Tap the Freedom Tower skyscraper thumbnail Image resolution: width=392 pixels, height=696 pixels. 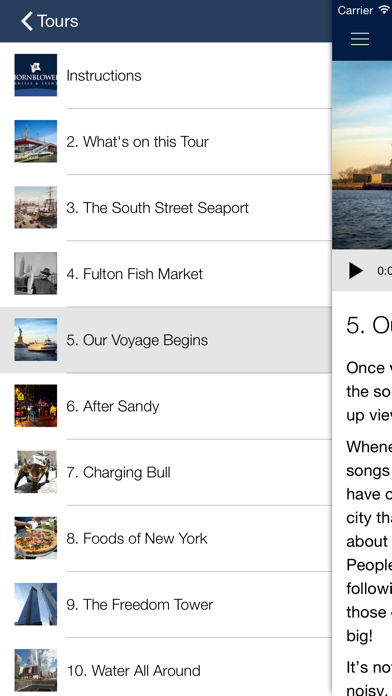[x=36, y=604]
